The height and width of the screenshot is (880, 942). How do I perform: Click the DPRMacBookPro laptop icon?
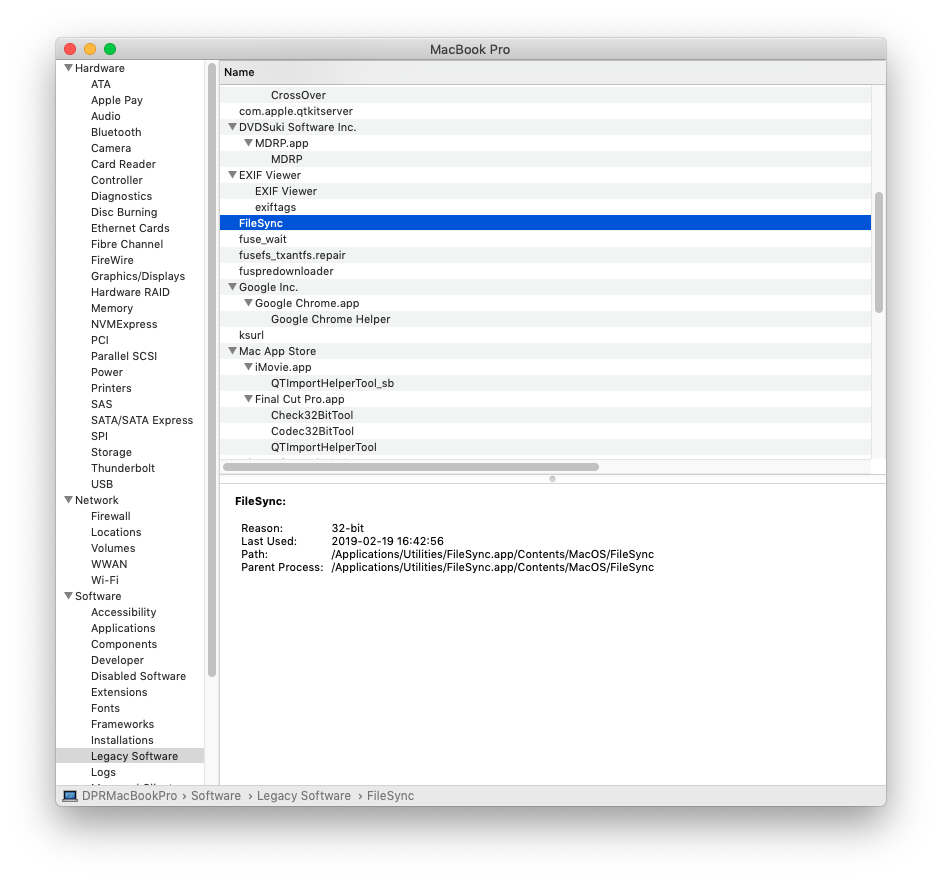(70, 796)
